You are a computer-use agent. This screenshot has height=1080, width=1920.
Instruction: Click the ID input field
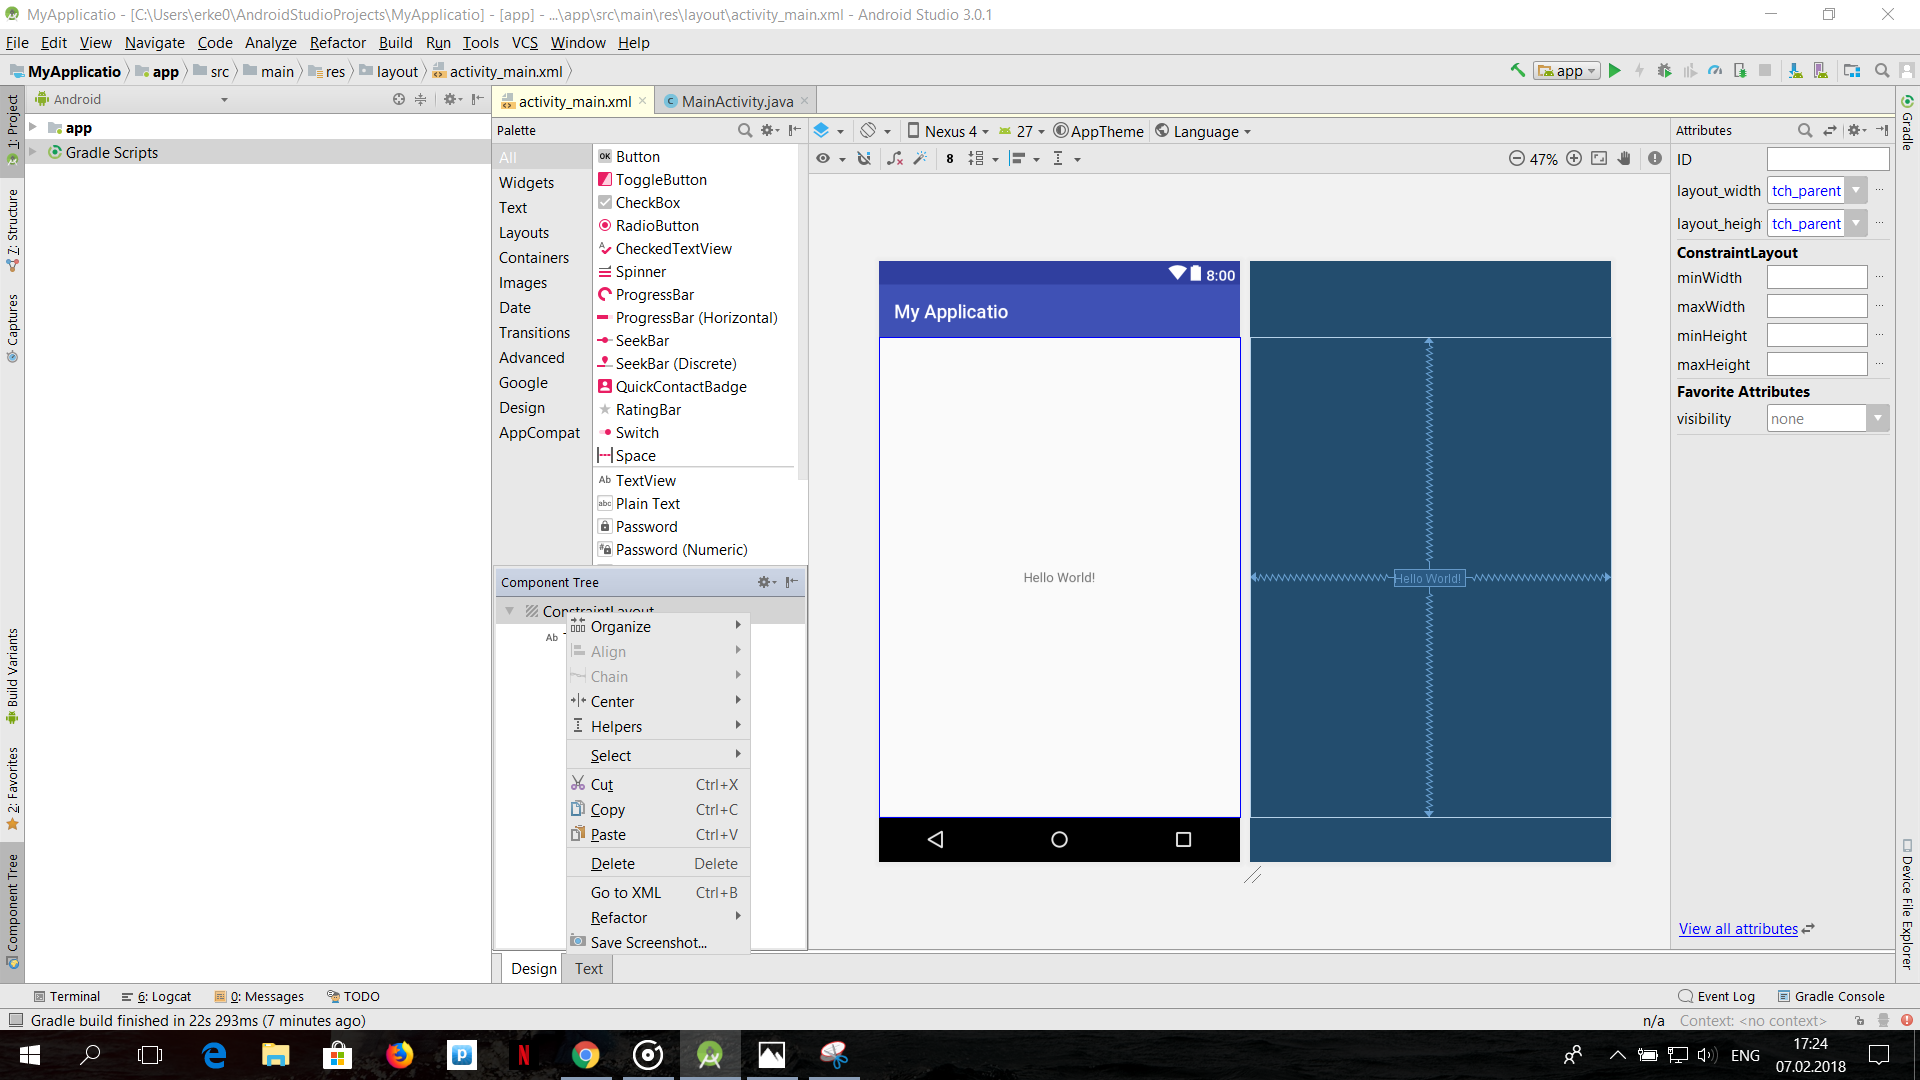tap(1827, 159)
